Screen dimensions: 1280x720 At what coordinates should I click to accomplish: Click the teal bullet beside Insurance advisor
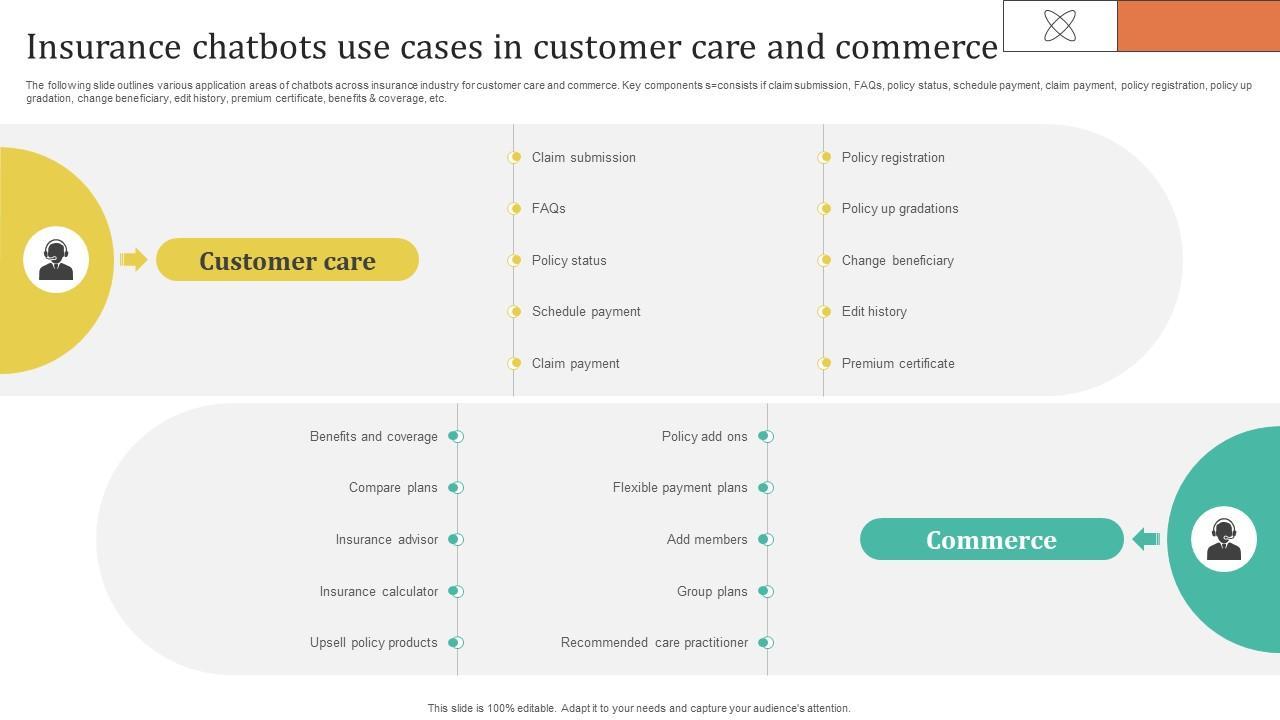click(456, 539)
